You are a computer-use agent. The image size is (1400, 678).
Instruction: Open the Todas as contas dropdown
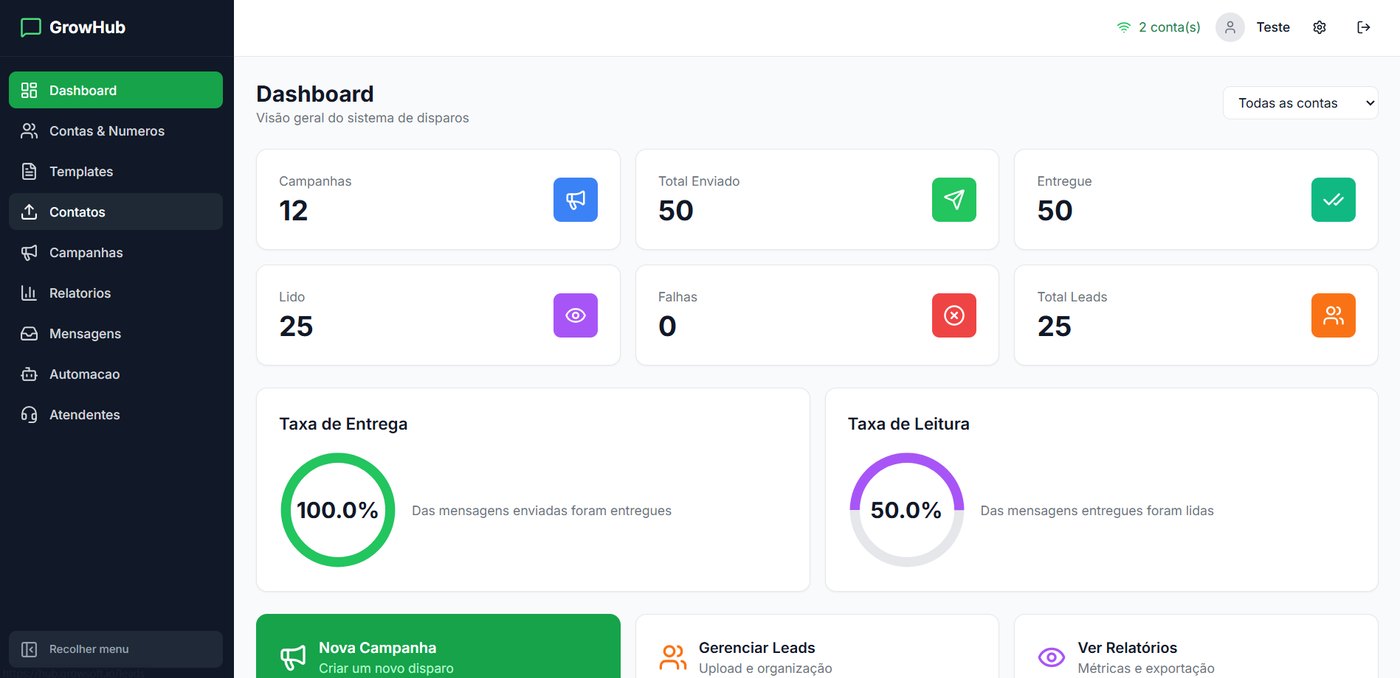pos(1300,103)
